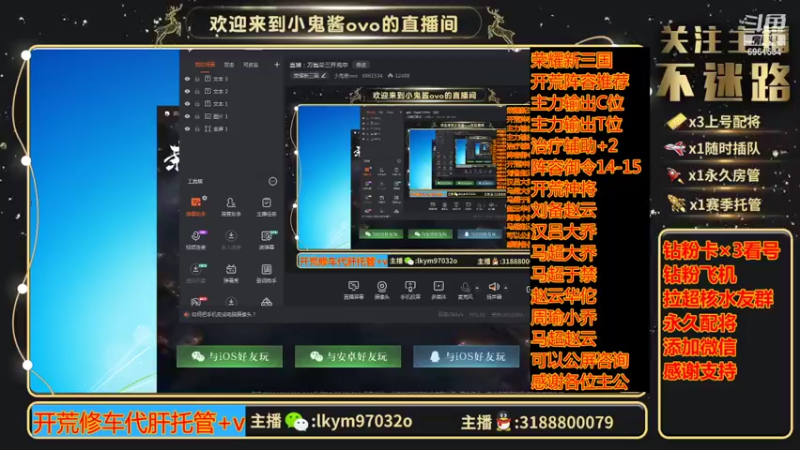Hide the 全屏 1 layer
This screenshot has height=450, width=800.
point(187,129)
